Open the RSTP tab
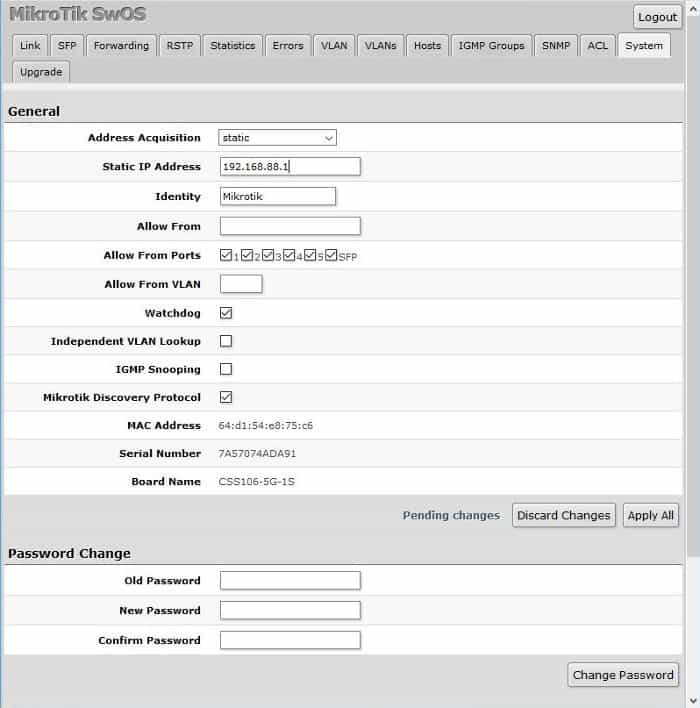700x708 pixels. (180, 46)
